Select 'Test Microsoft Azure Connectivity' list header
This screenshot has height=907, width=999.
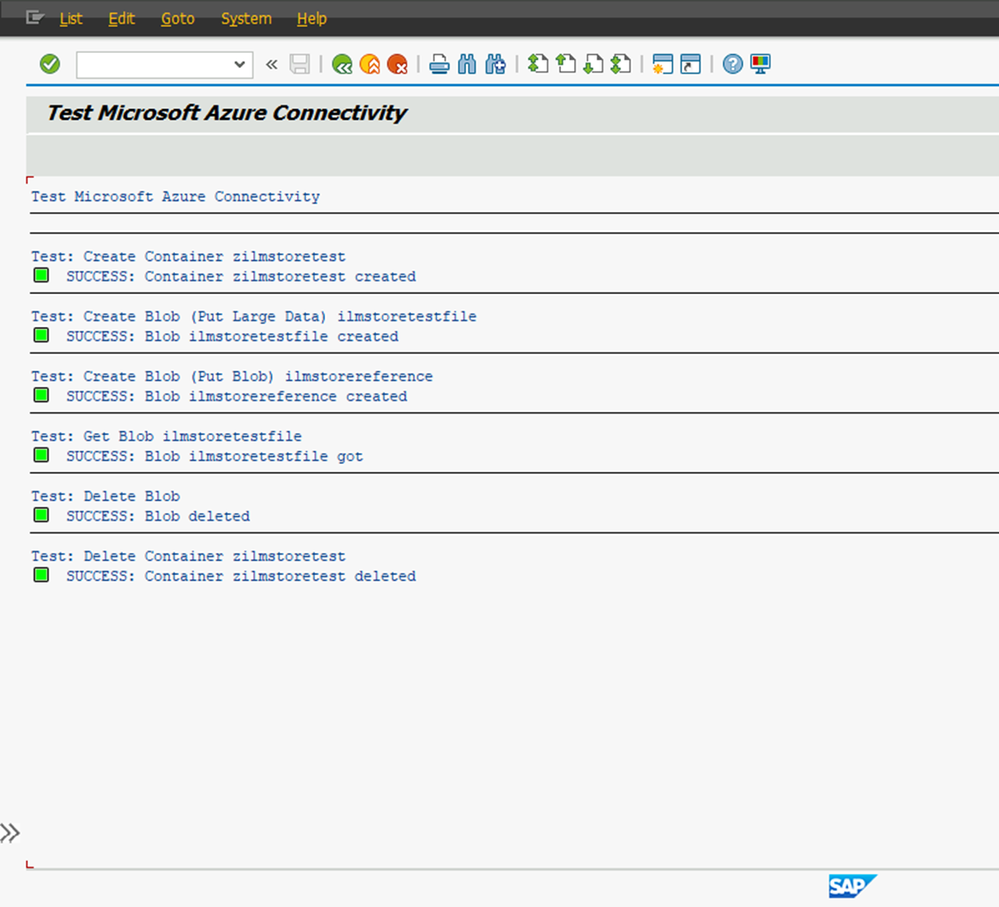click(176, 197)
